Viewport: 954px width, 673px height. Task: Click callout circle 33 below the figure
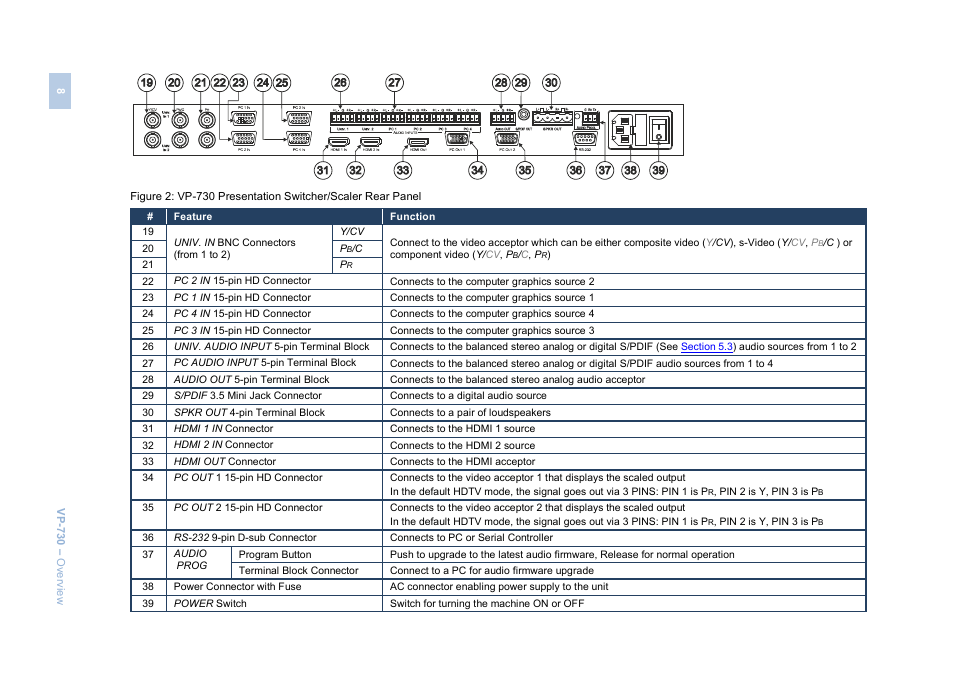(403, 170)
